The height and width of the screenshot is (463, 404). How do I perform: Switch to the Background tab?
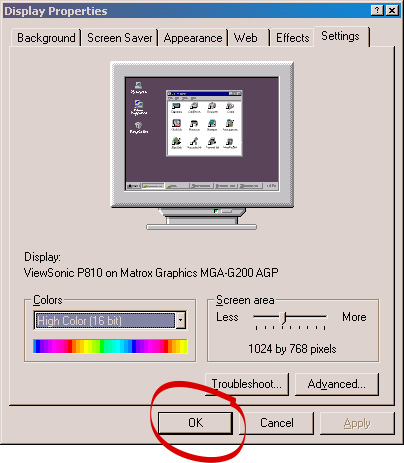pyautogui.click(x=46, y=38)
